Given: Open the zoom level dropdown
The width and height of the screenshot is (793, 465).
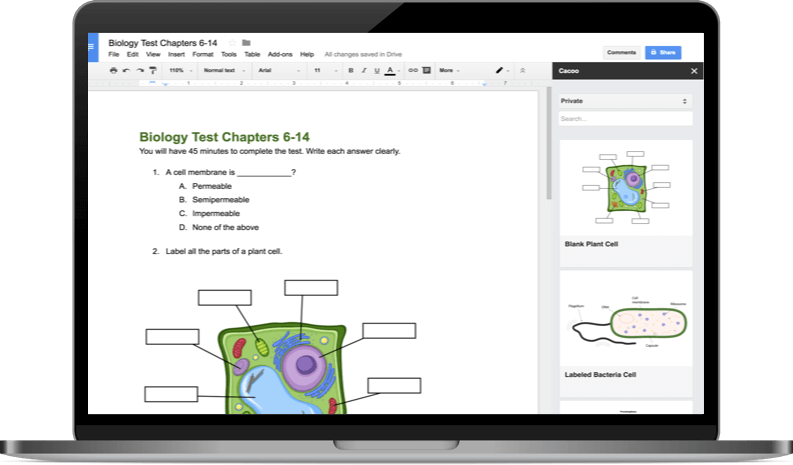Looking at the screenshot, I should tap(179, 71).
